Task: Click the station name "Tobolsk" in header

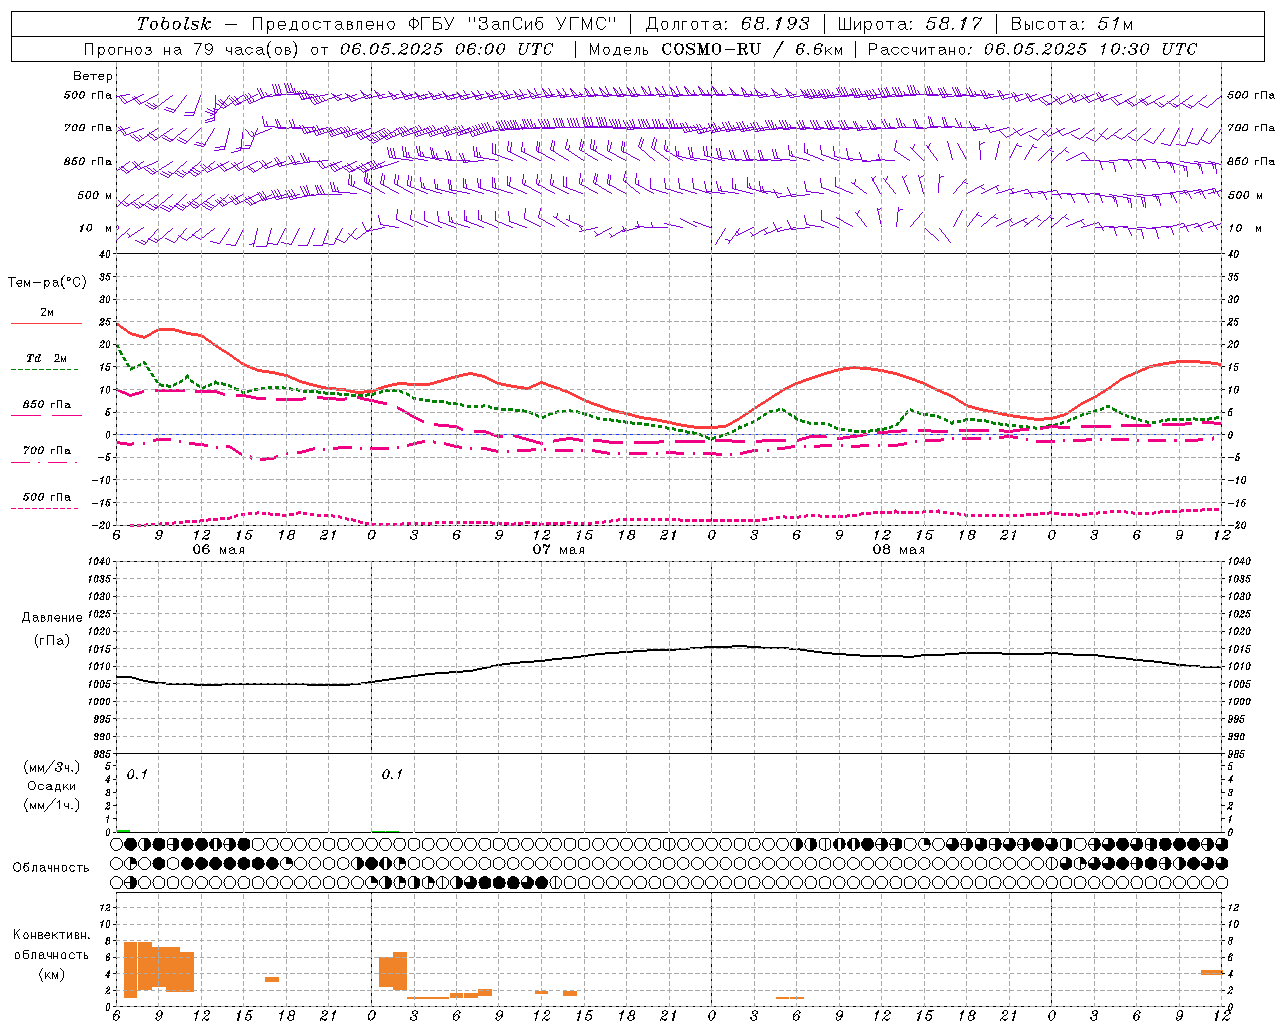Action: coord(174,24)
